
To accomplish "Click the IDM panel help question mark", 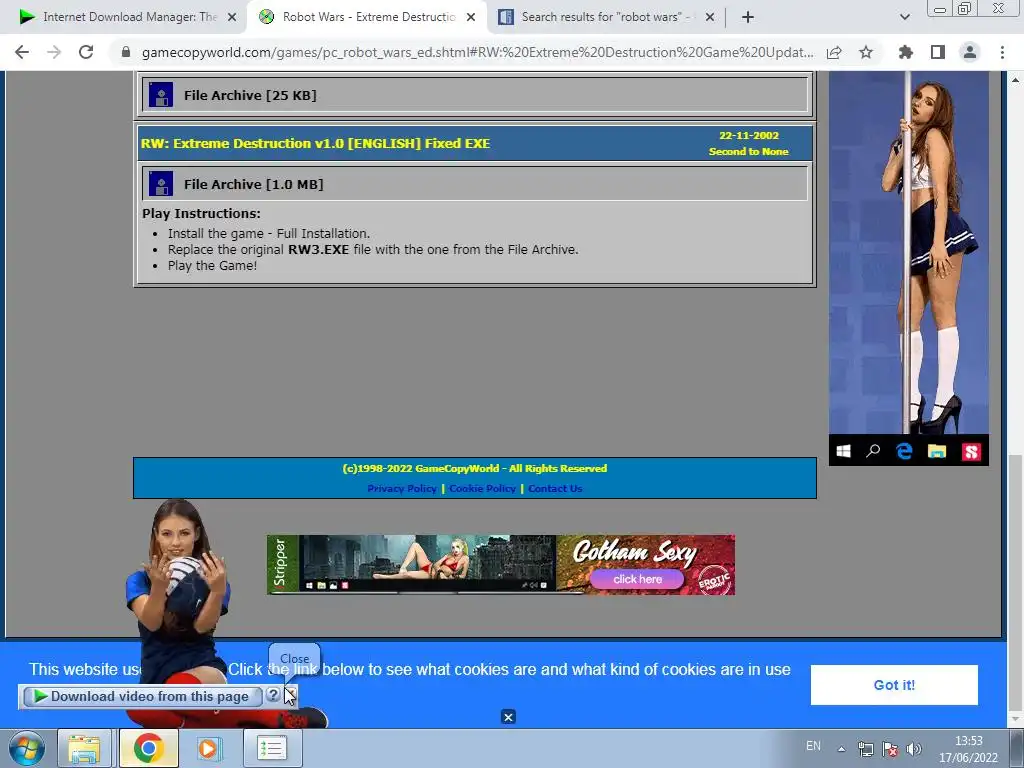I will pyautogui.click(x=273, y=696).
